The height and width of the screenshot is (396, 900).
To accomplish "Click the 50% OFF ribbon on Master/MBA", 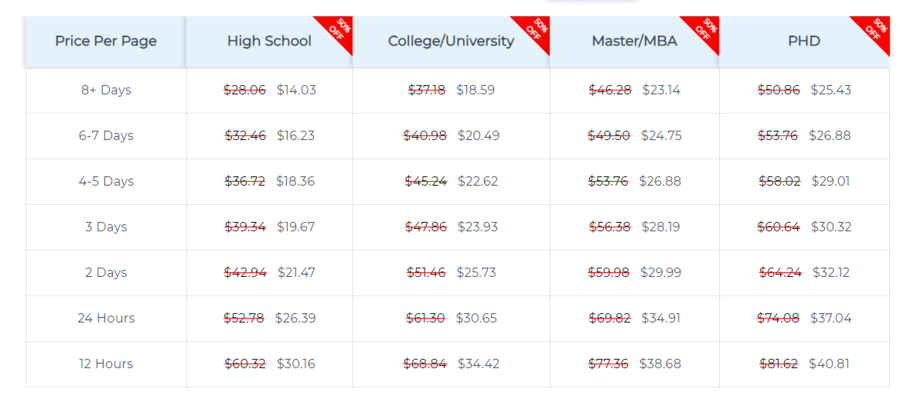I will (704, 30).
